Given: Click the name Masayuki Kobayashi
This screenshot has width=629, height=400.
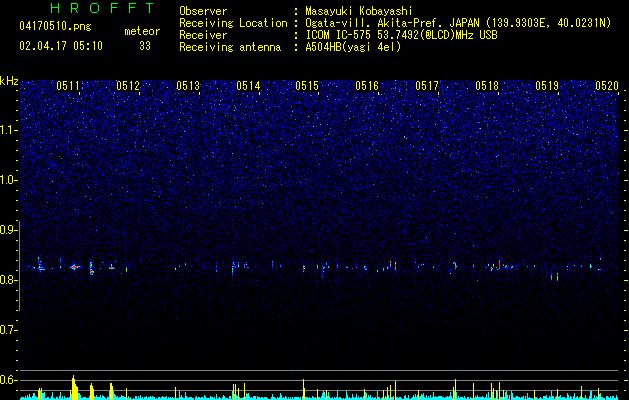Looking at the screenshot, I should pos(359,11).
